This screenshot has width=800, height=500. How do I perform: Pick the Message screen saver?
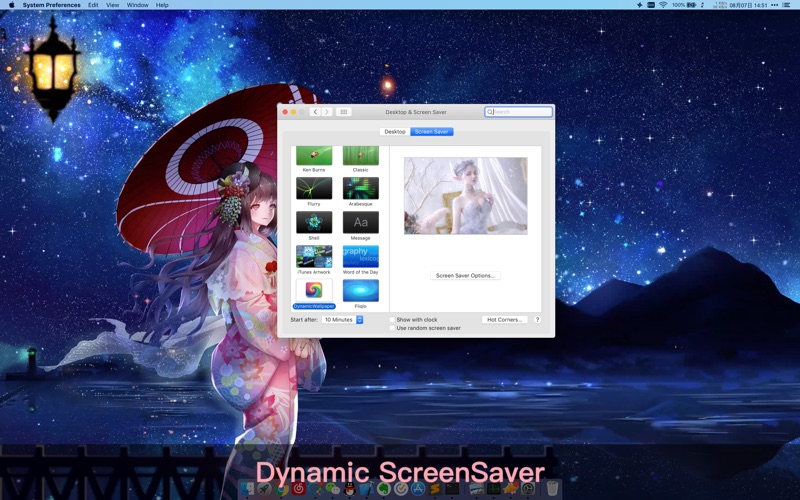(x=360, y=222)
